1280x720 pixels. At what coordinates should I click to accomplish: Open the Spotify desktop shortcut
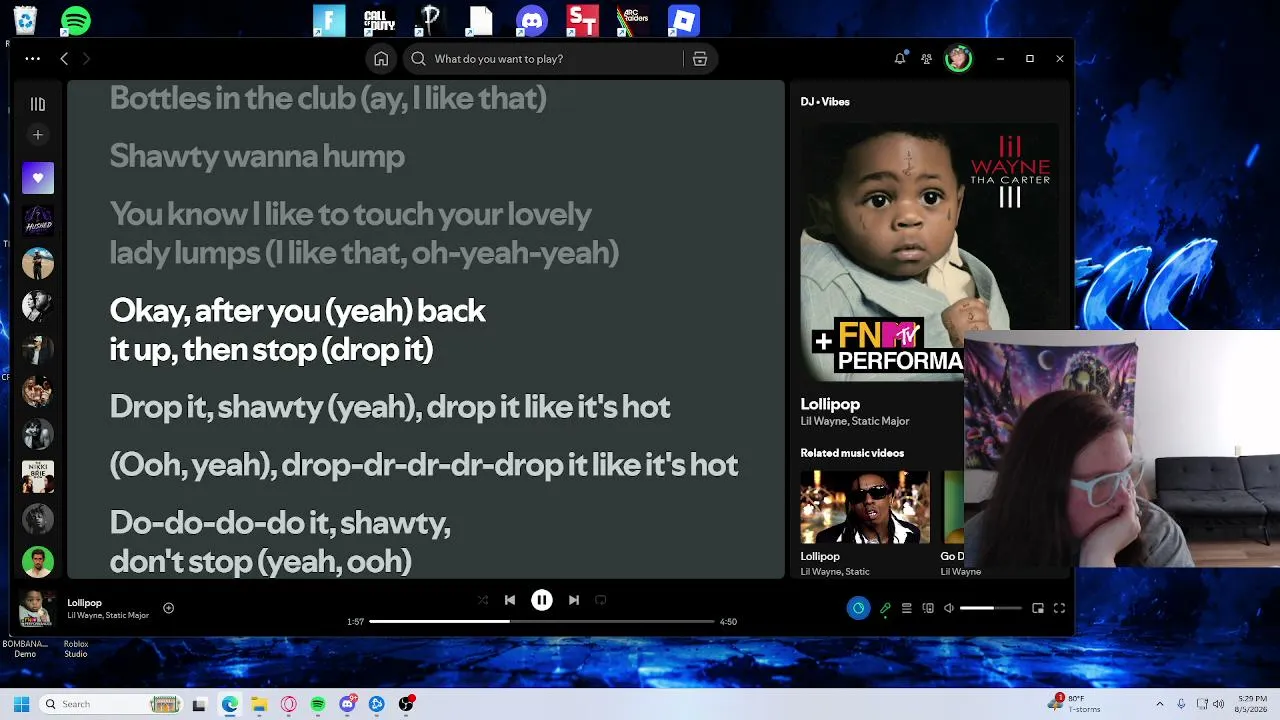(x=76, y=20)
